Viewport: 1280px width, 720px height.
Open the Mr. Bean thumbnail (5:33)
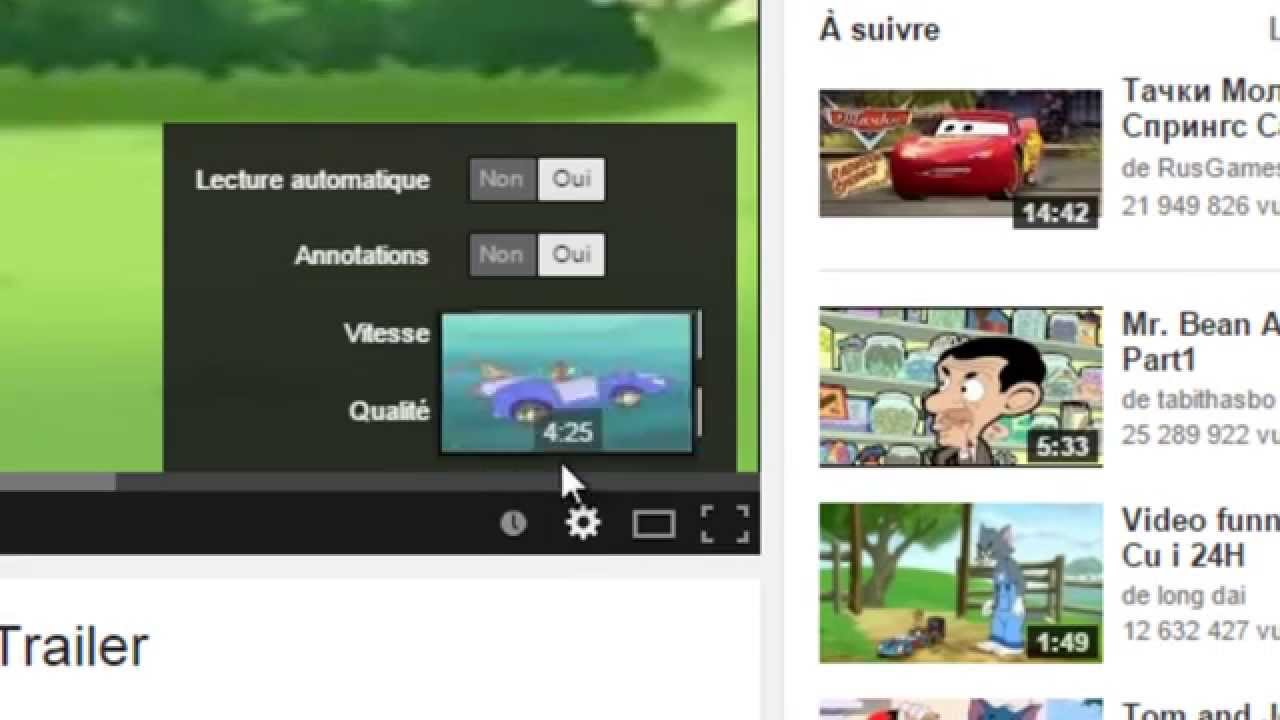pos(960,386)
